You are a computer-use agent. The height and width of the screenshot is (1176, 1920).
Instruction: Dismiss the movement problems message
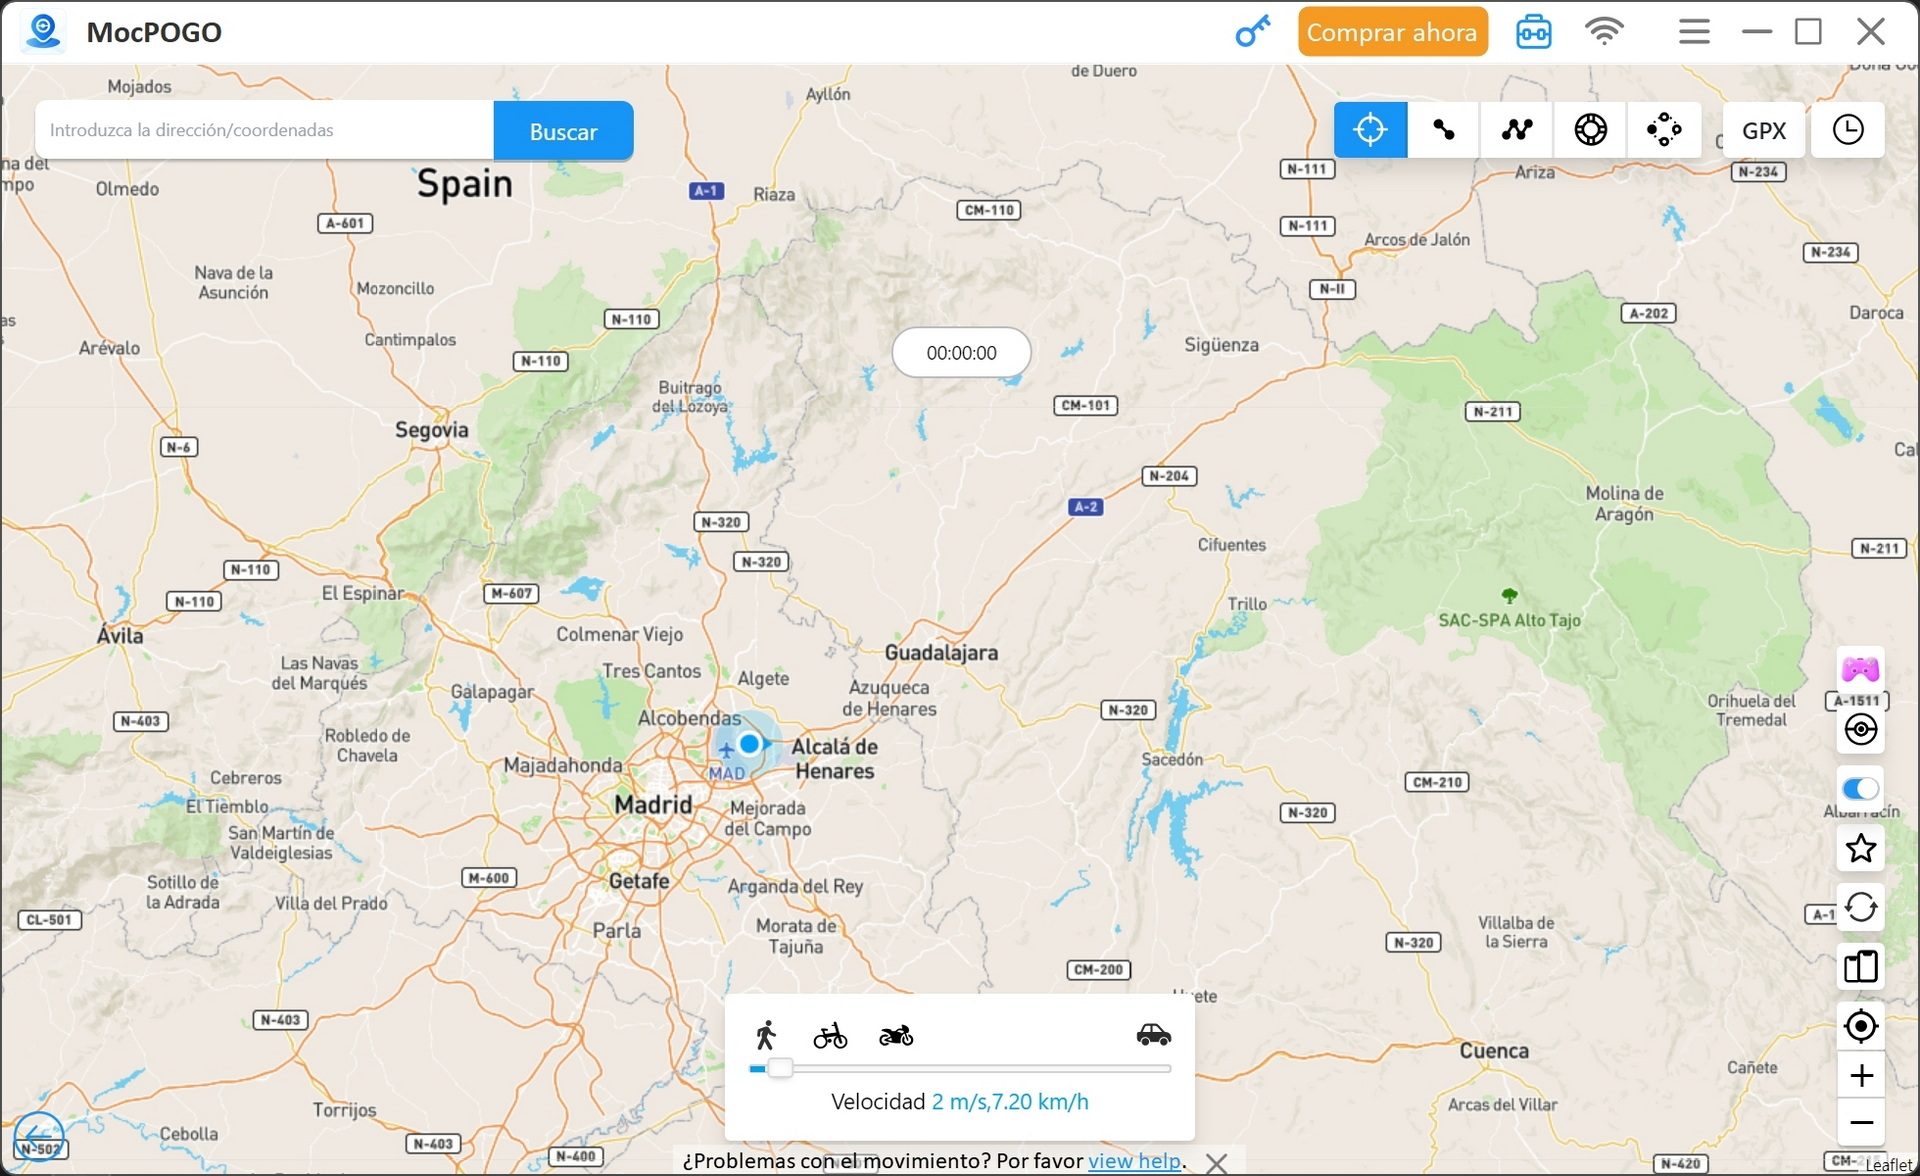pyautogui.click(x=1217, y=1163)
